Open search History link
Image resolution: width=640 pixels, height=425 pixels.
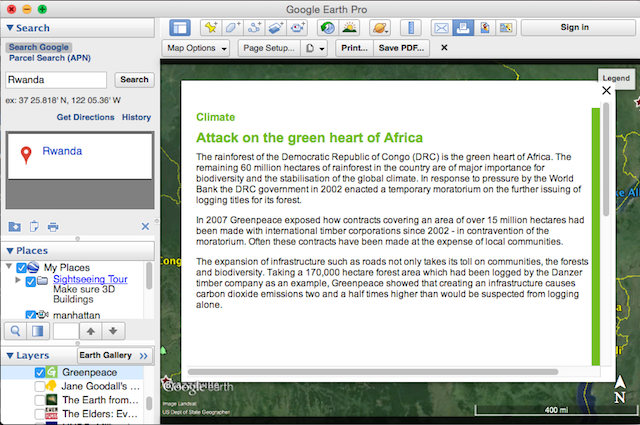[x=136, y=117]
